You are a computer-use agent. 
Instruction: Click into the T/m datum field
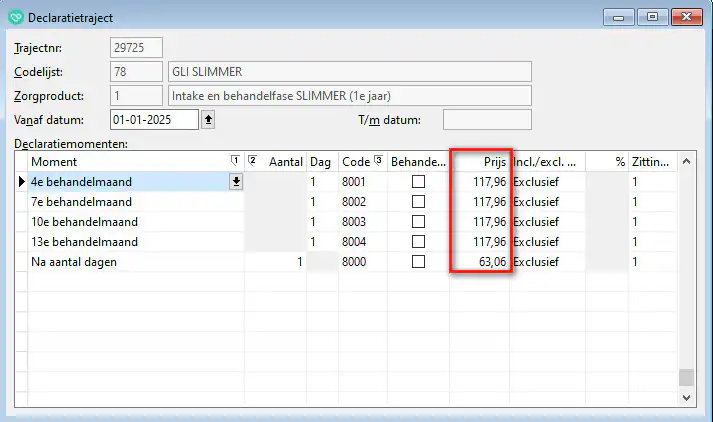click(486, 120)
